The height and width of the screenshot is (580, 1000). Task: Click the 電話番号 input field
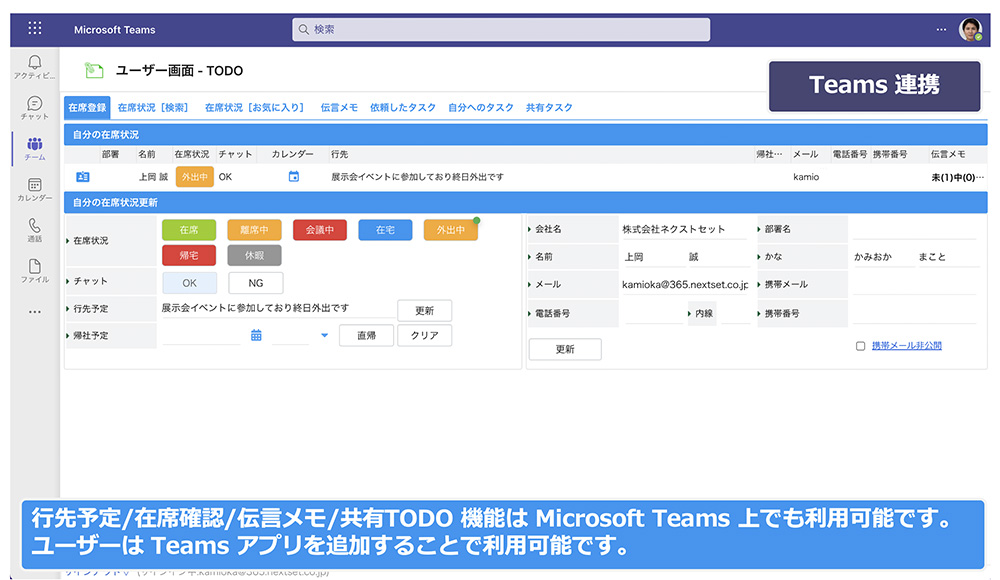654,313
